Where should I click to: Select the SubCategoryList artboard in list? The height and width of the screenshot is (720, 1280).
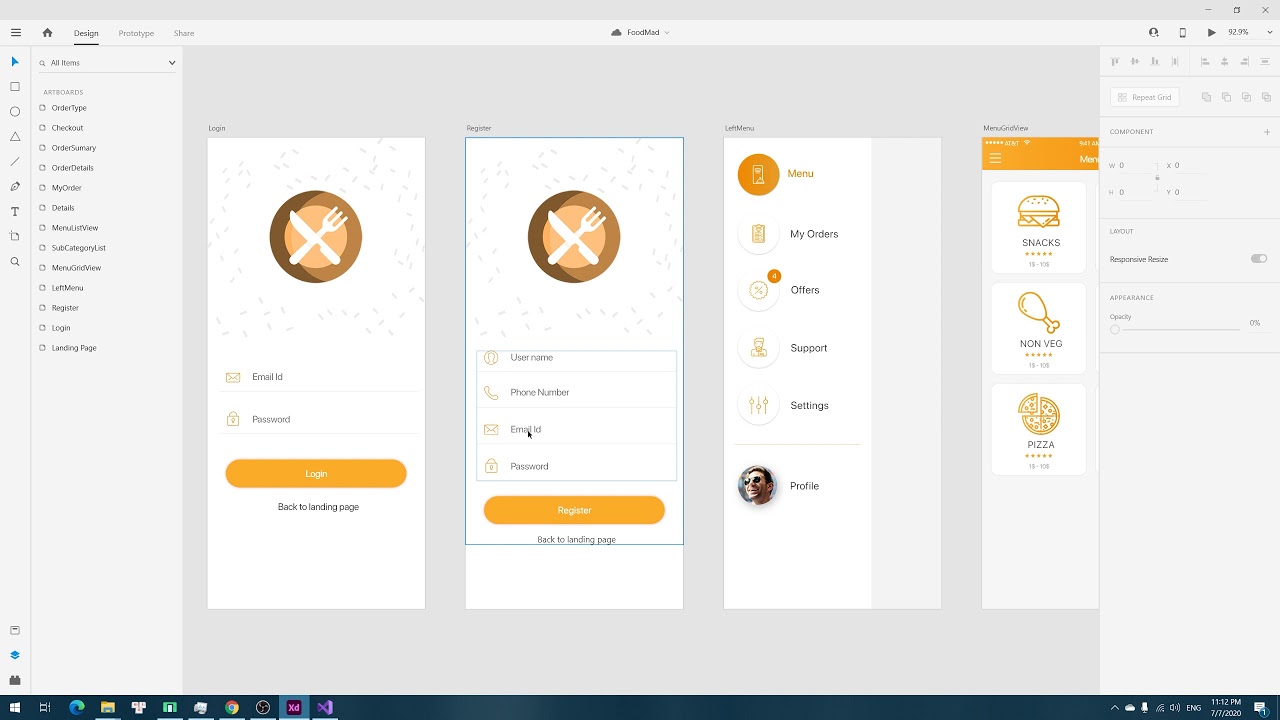pyautogui.click(x=78, y=248)
